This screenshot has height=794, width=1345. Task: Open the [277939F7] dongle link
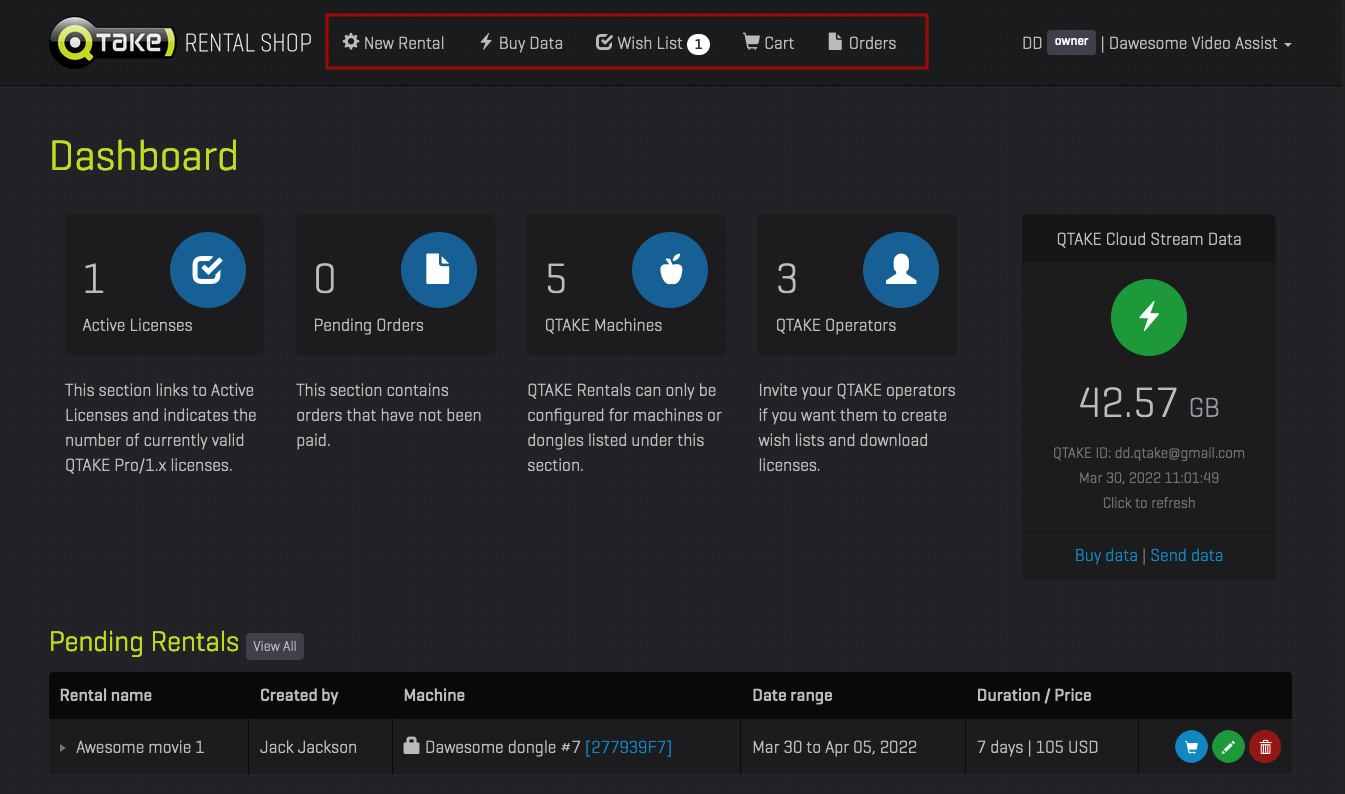point(628,747)
